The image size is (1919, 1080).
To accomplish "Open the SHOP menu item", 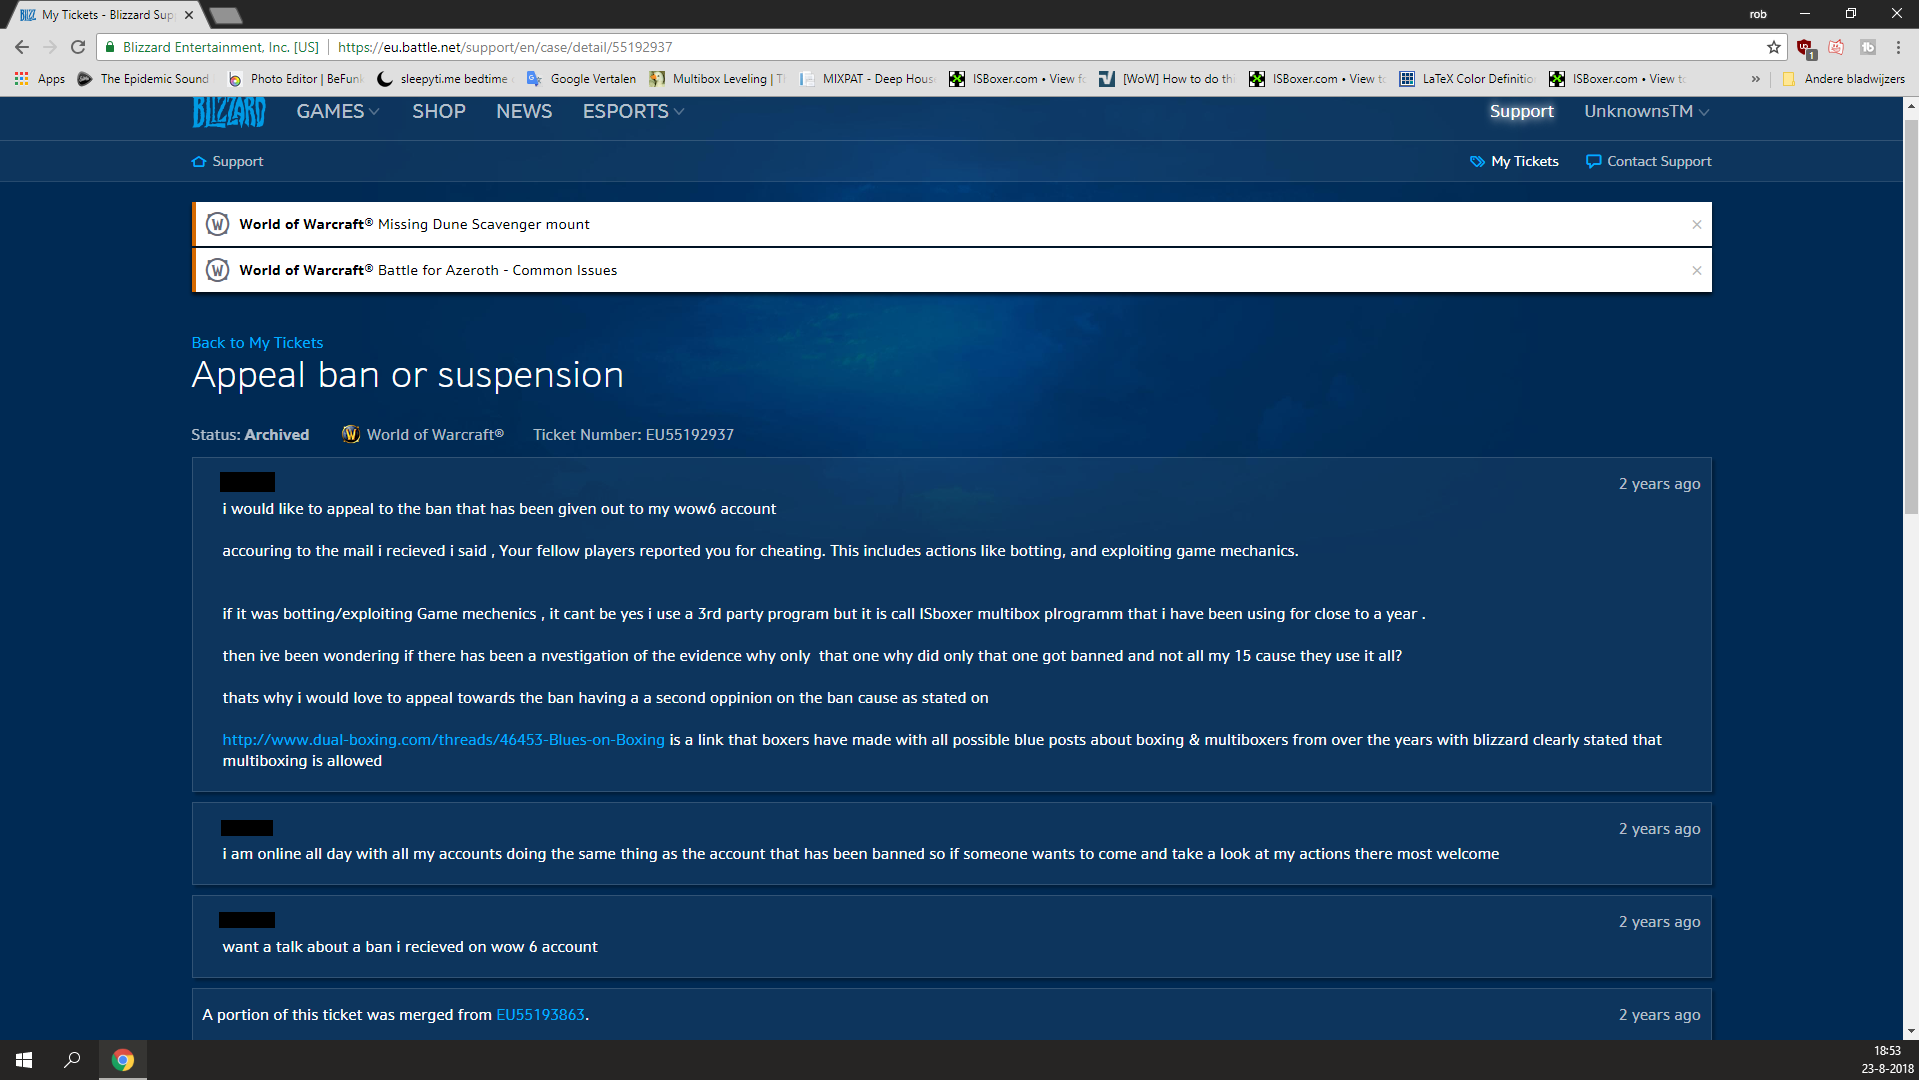I will [439, 112].
